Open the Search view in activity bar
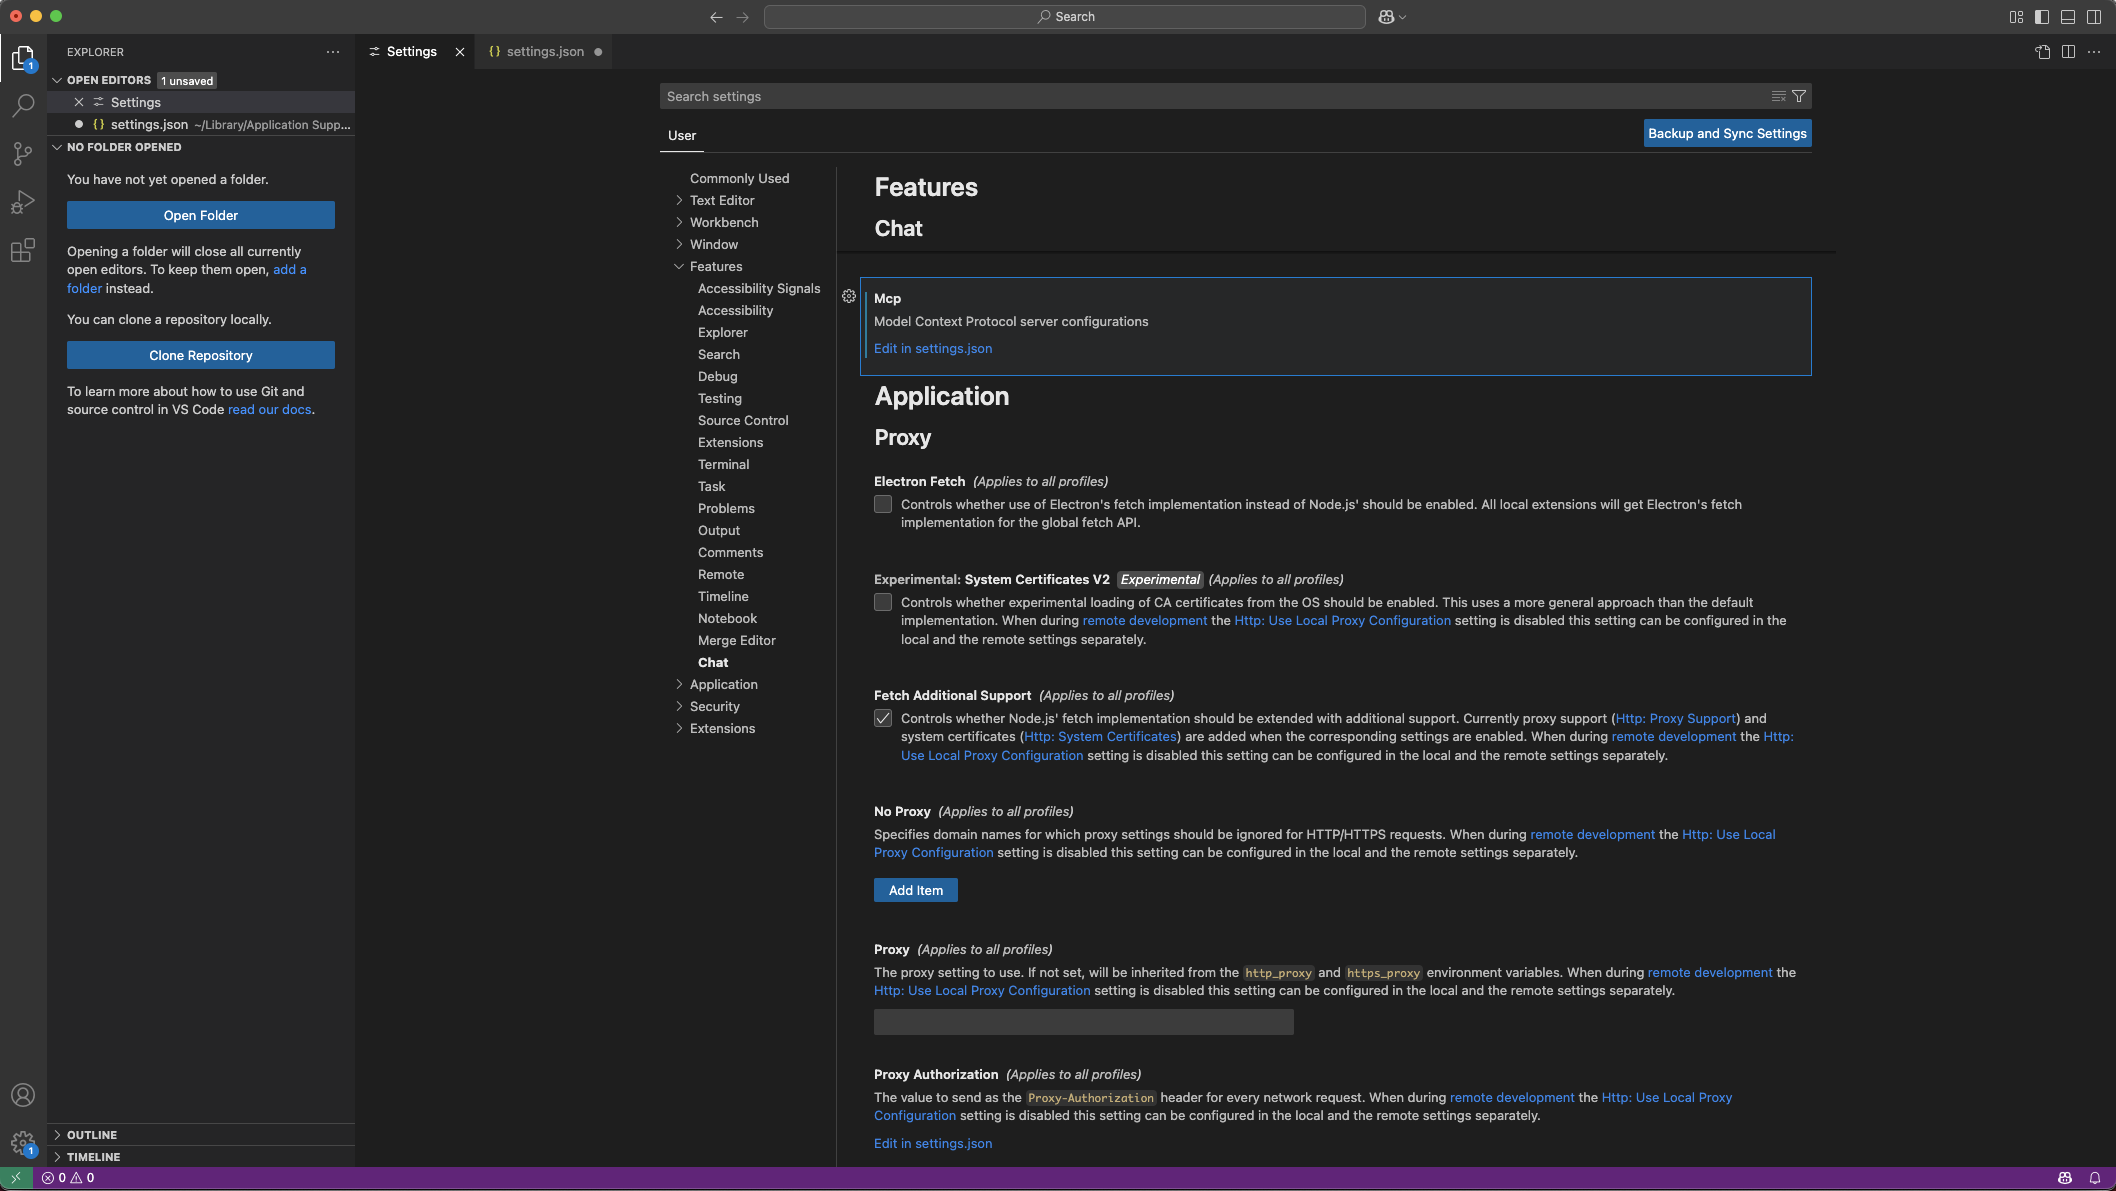Screen dimensions: 2116x1191 point(23,105)
